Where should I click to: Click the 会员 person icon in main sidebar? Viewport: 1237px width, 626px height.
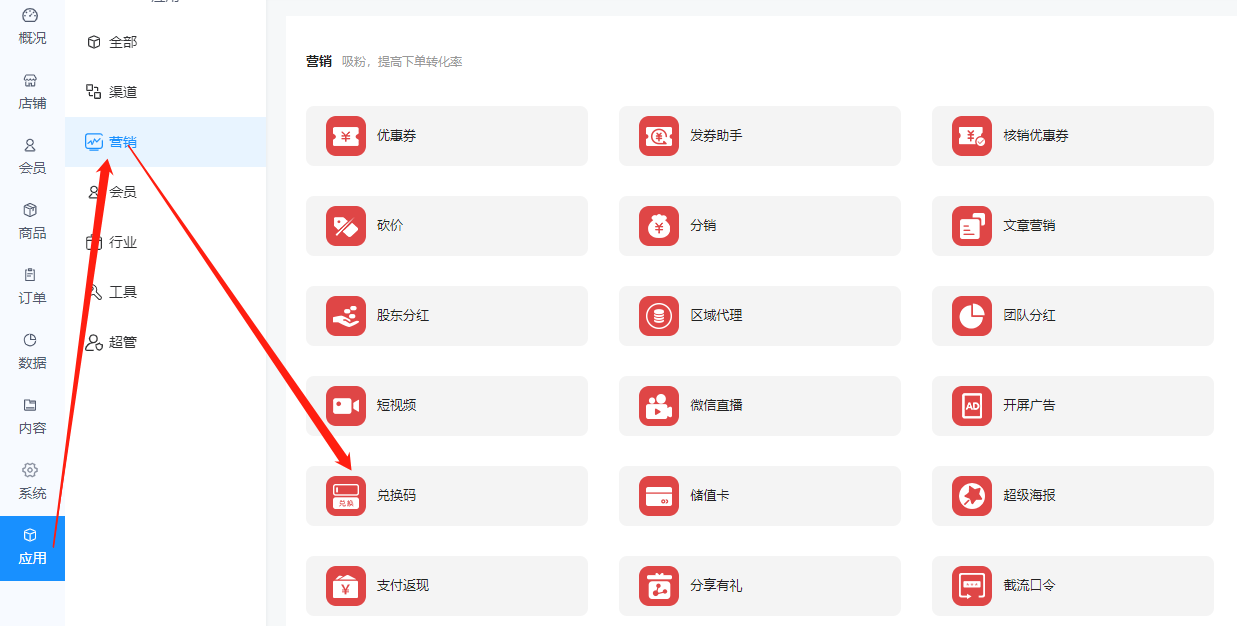coord(30,145)
